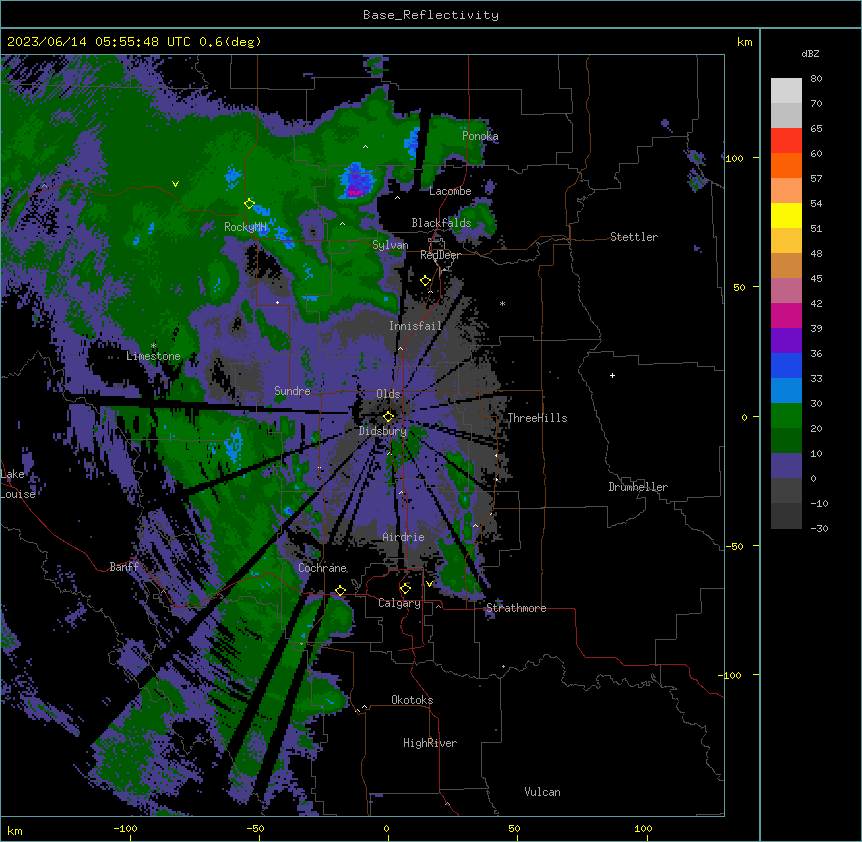Pick the blue 33-36 dBZ legend swatch
Image resolution: width=862 pixels, height=842 pixels.
tap(786, 366)
